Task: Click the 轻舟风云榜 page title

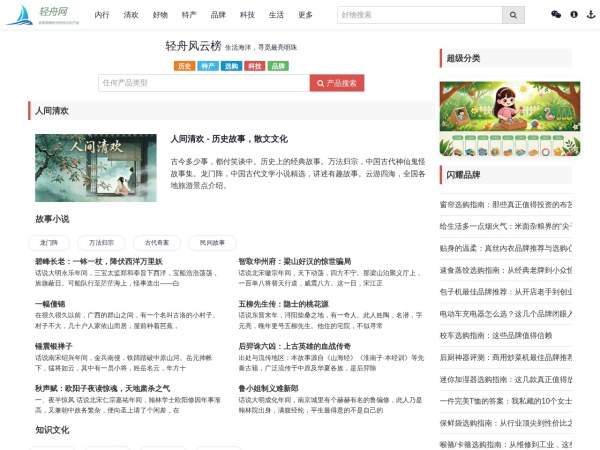Action: point(193,46)
